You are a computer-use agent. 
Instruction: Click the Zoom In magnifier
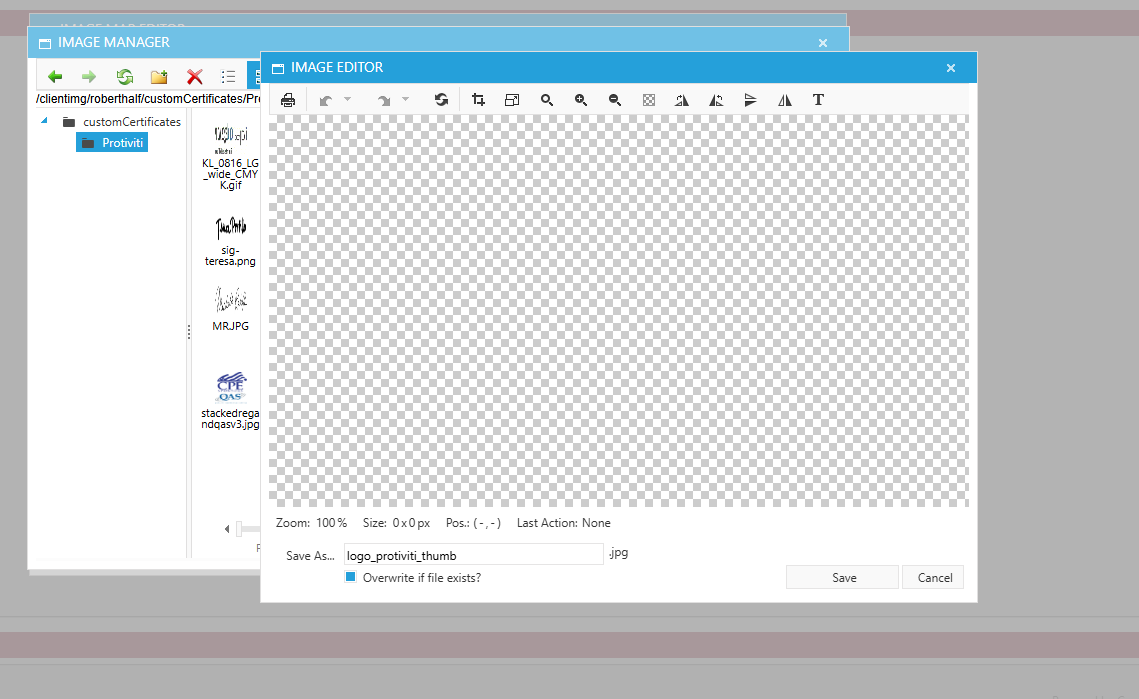(581, 100)
